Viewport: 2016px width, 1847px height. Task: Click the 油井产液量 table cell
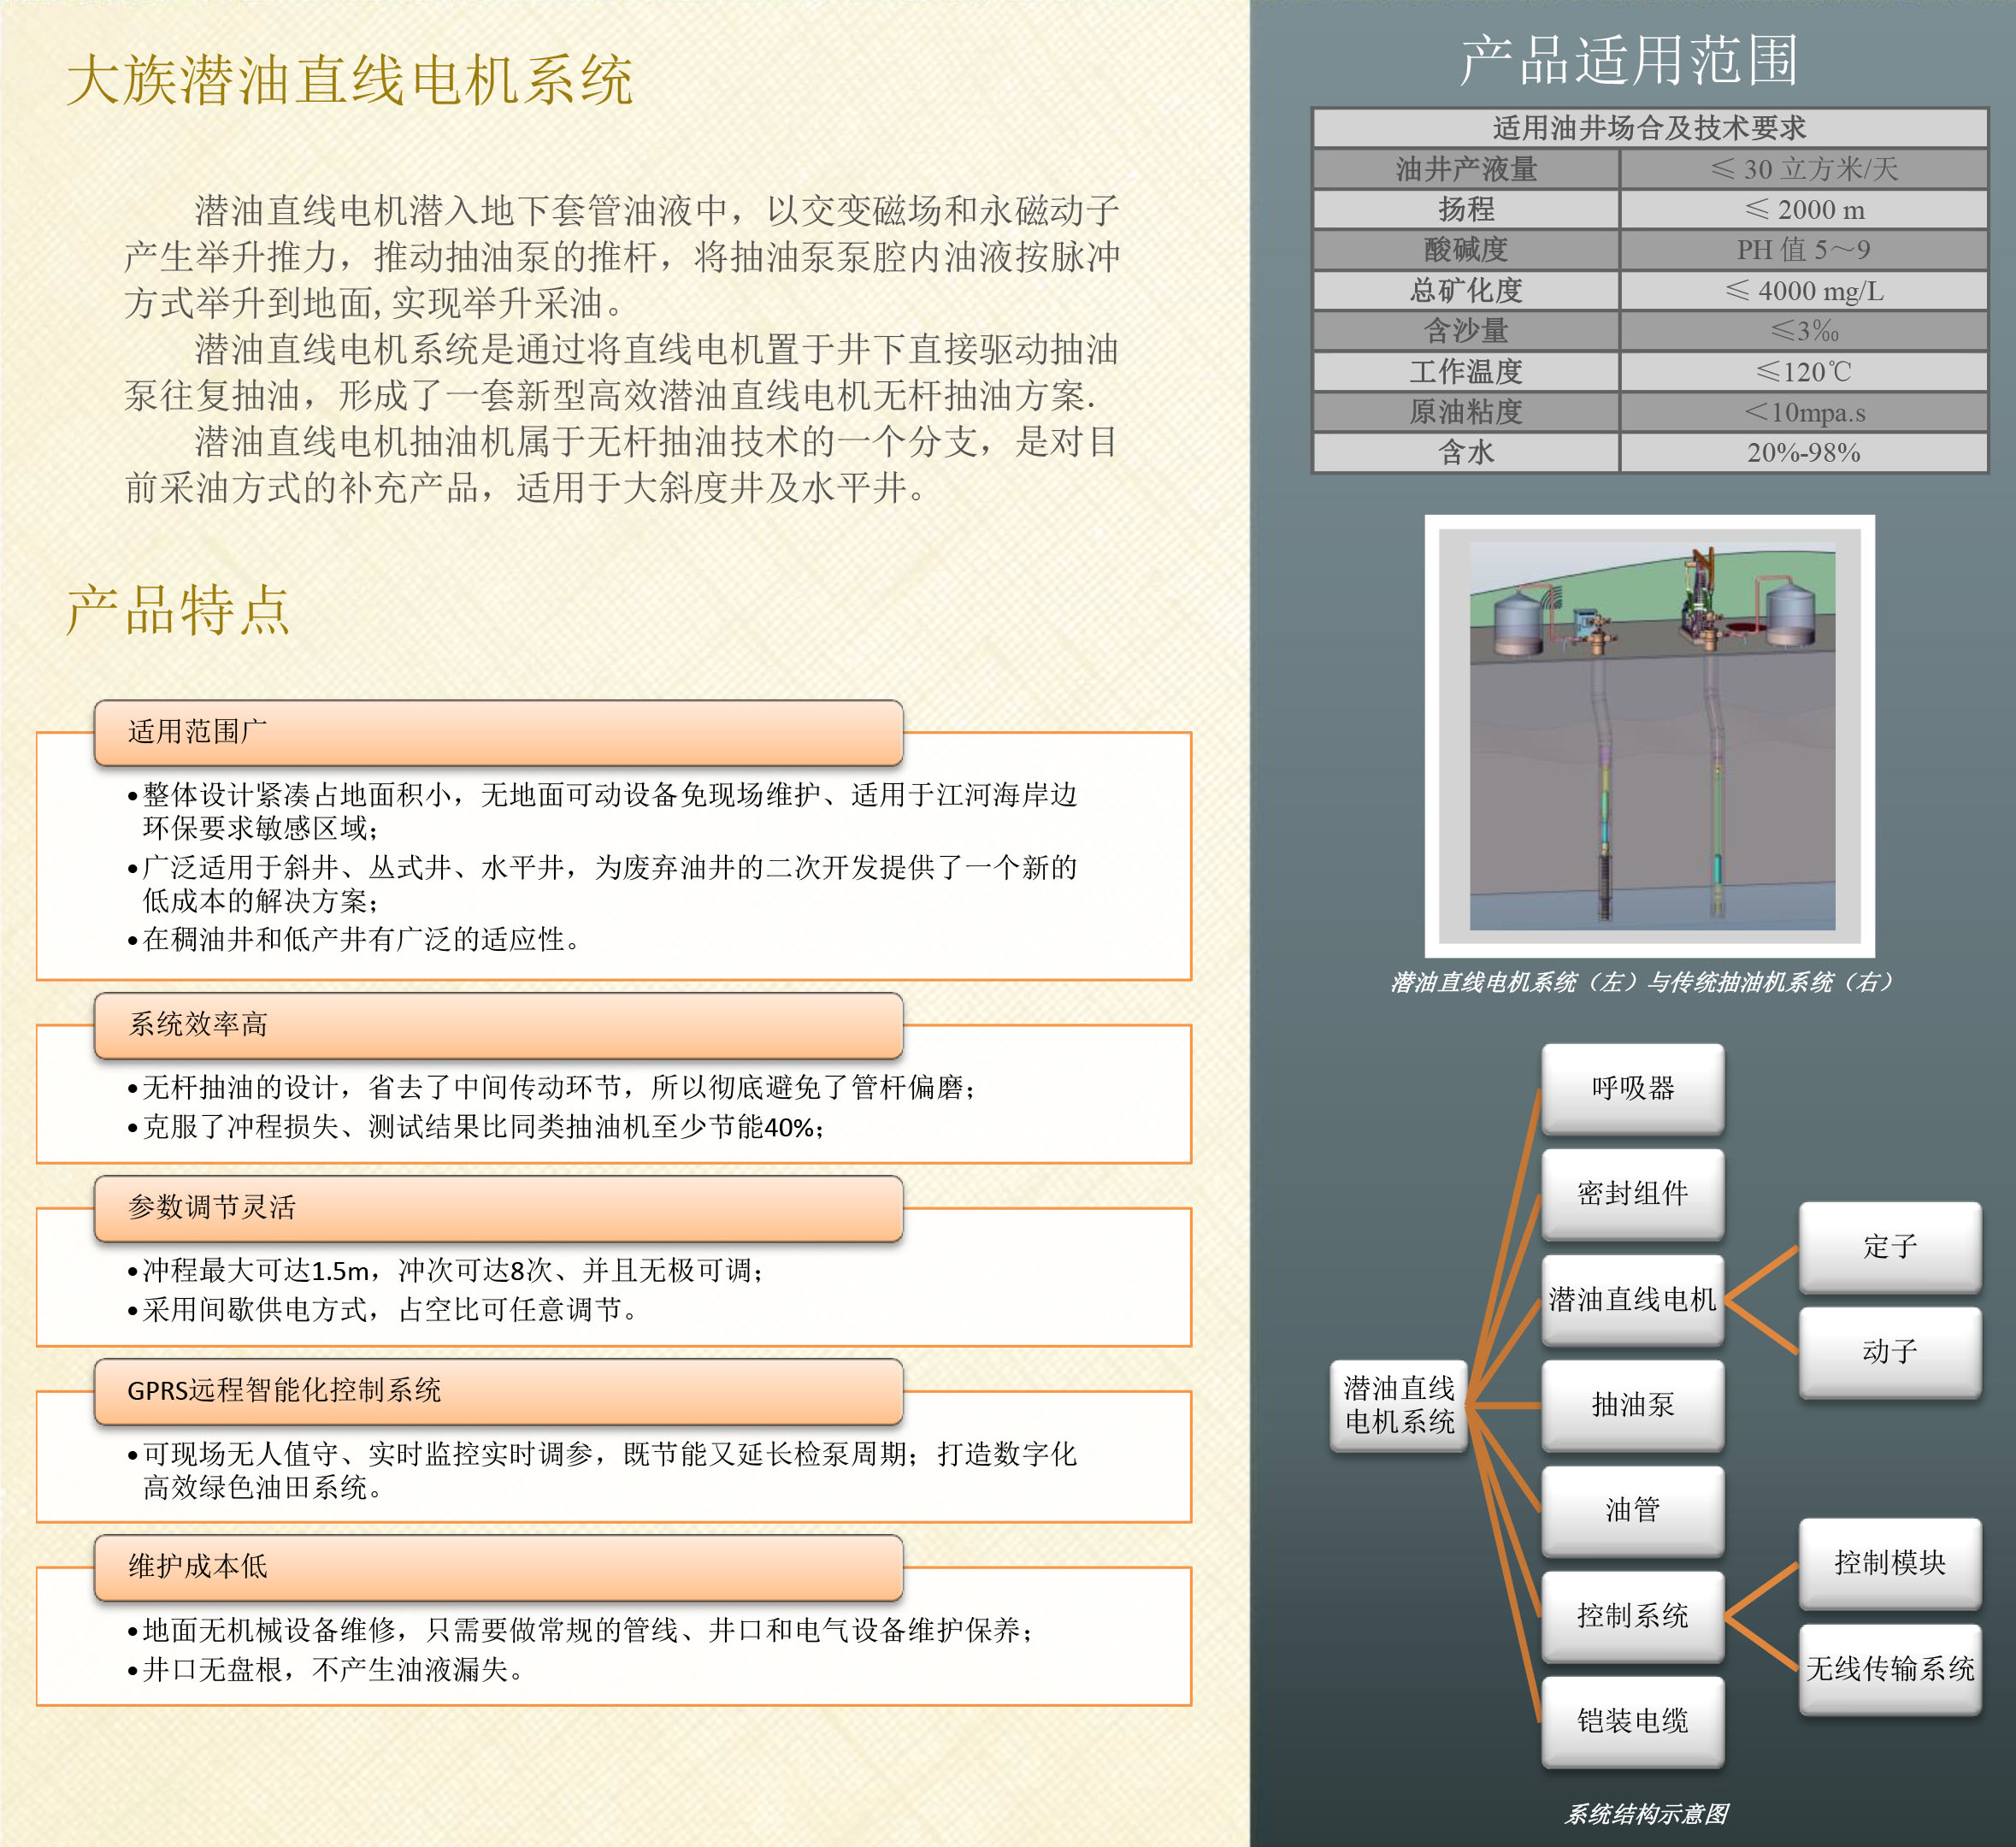1466,169
